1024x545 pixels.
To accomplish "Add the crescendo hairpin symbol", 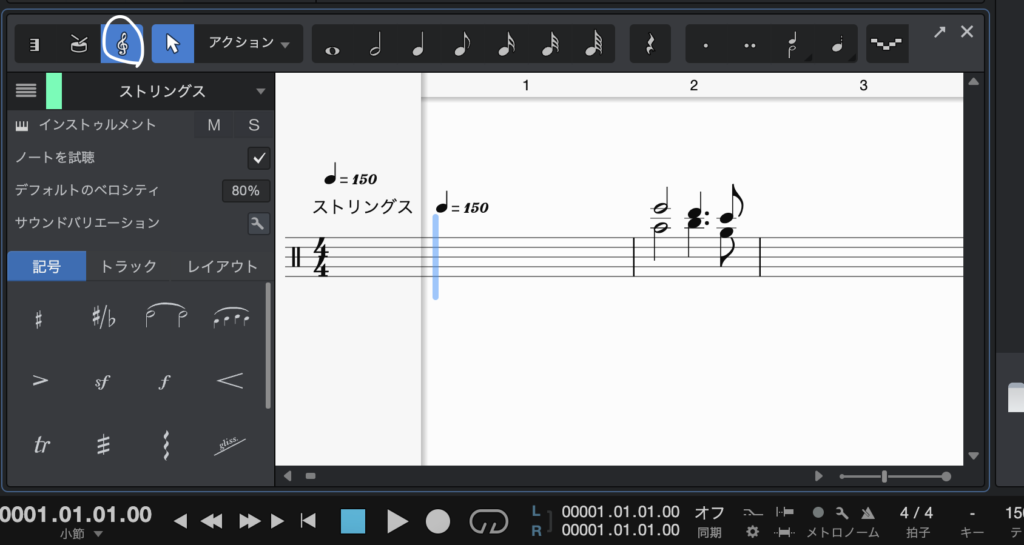I will point(229,381).
